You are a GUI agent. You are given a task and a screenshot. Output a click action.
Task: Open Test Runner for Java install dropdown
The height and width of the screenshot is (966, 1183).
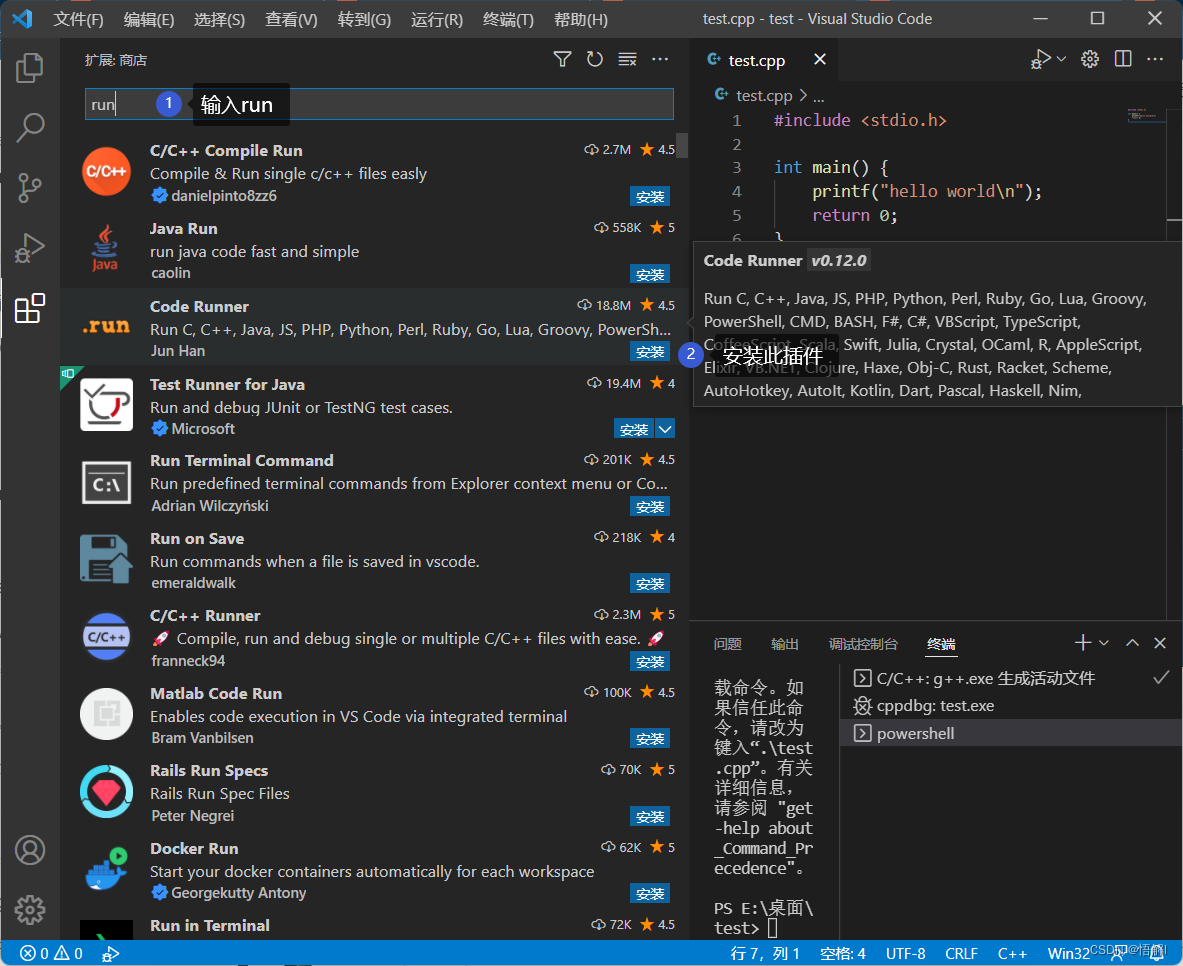click(665, 429)
